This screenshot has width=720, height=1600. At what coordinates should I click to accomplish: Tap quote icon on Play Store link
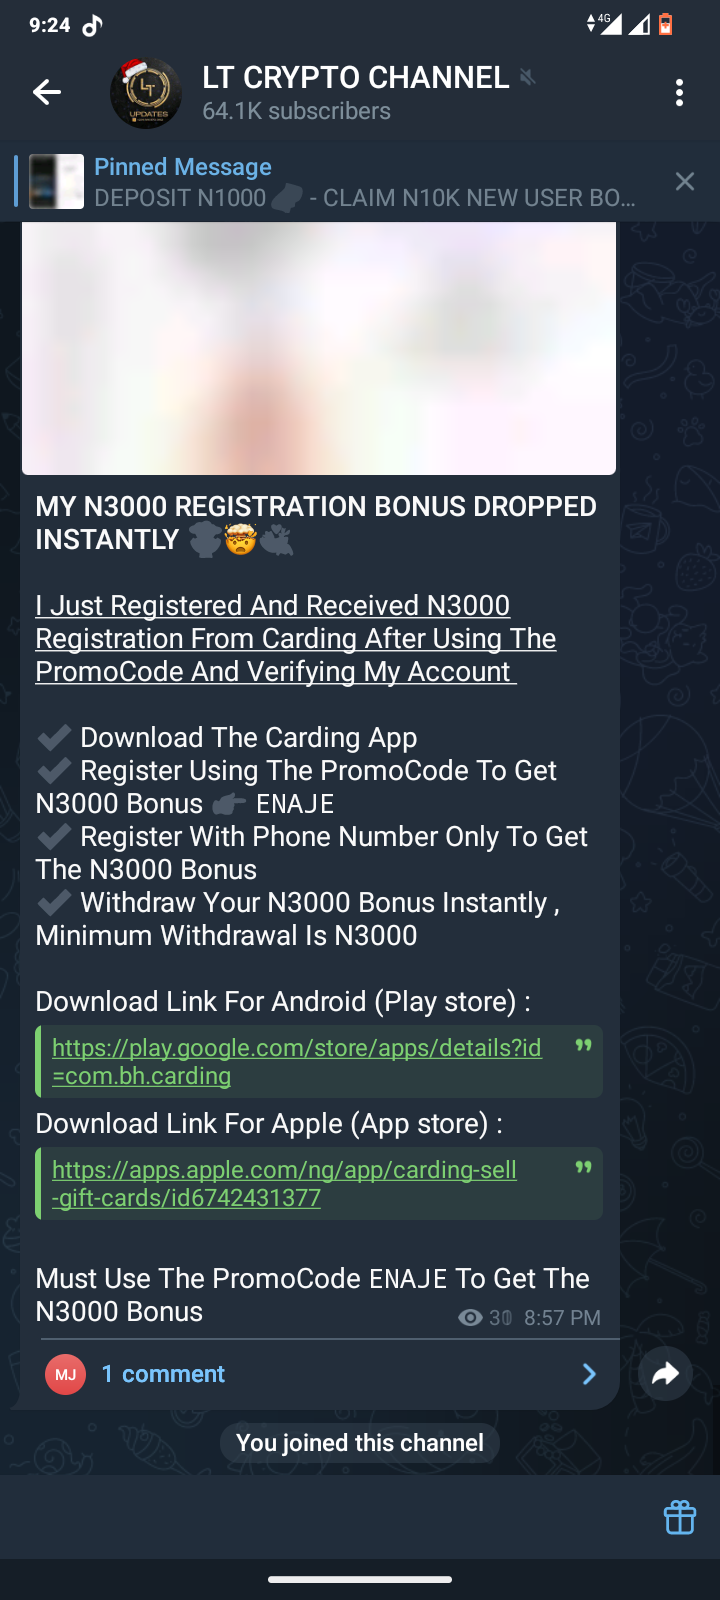[583, 1045]
